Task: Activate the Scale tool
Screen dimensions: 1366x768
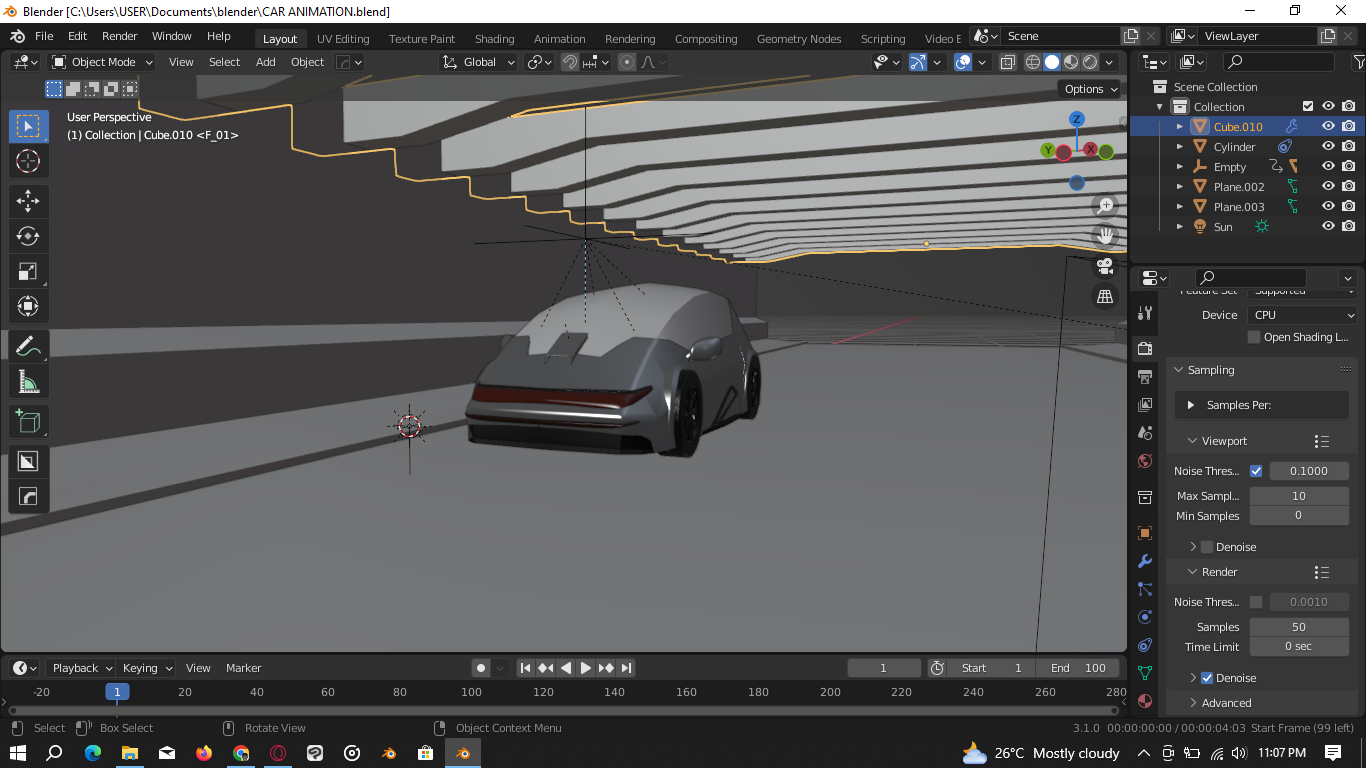Action: (28, 271)
